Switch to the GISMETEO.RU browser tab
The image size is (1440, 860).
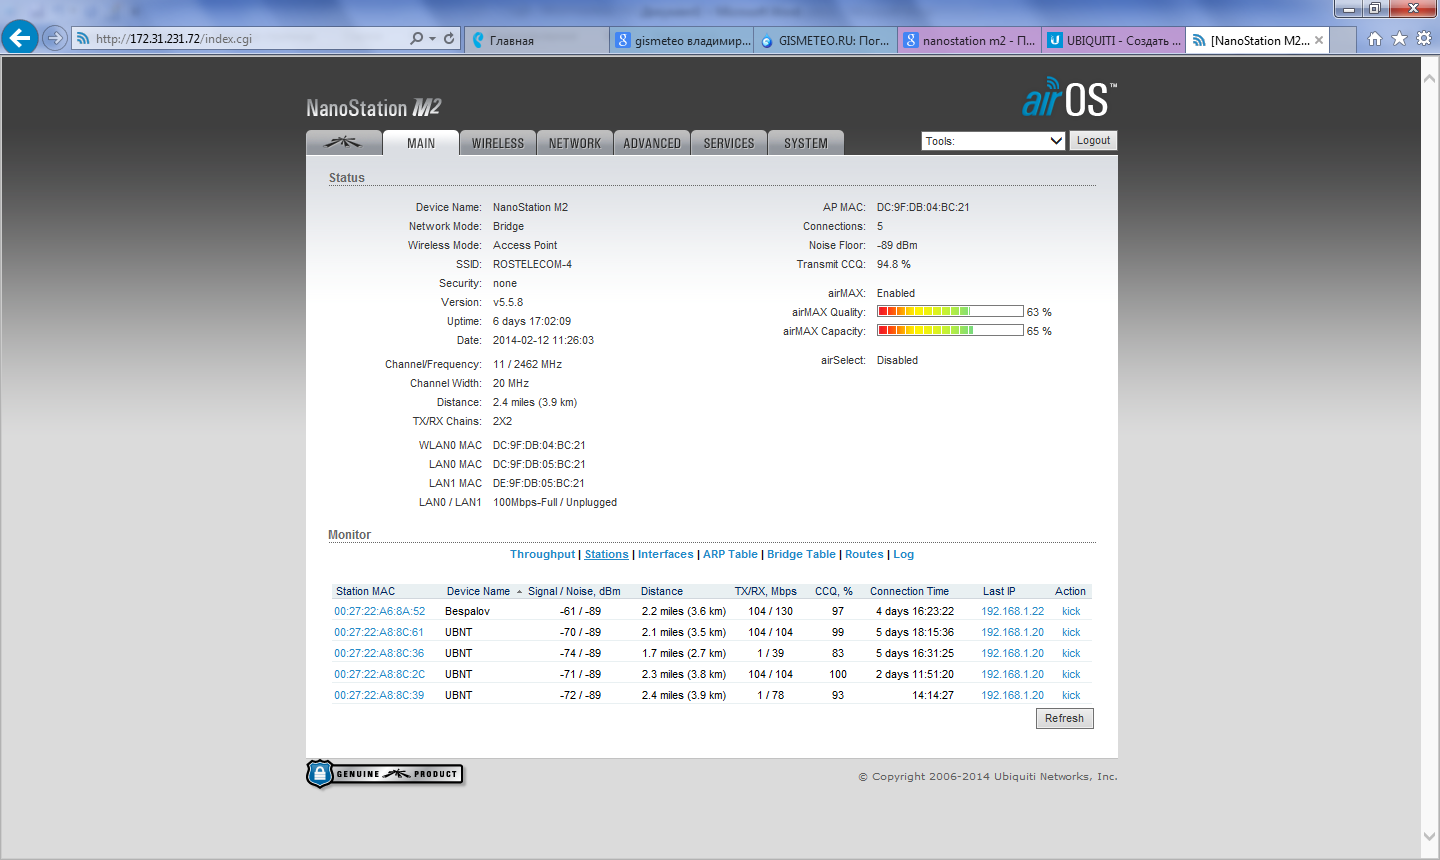click(825, 40)
